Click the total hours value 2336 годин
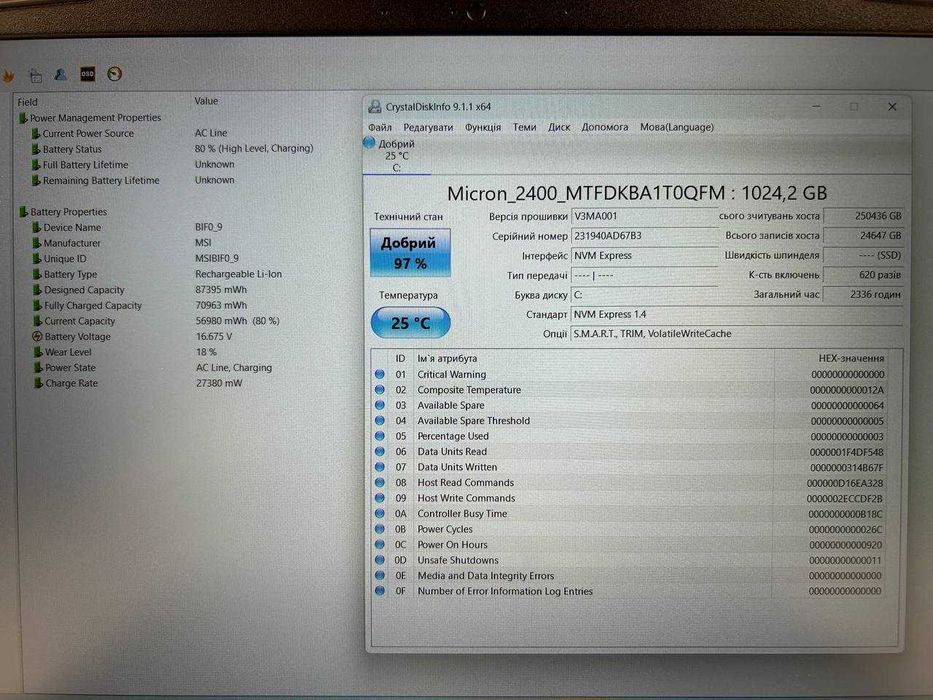933x700 pixels. [x=864, y=294]
